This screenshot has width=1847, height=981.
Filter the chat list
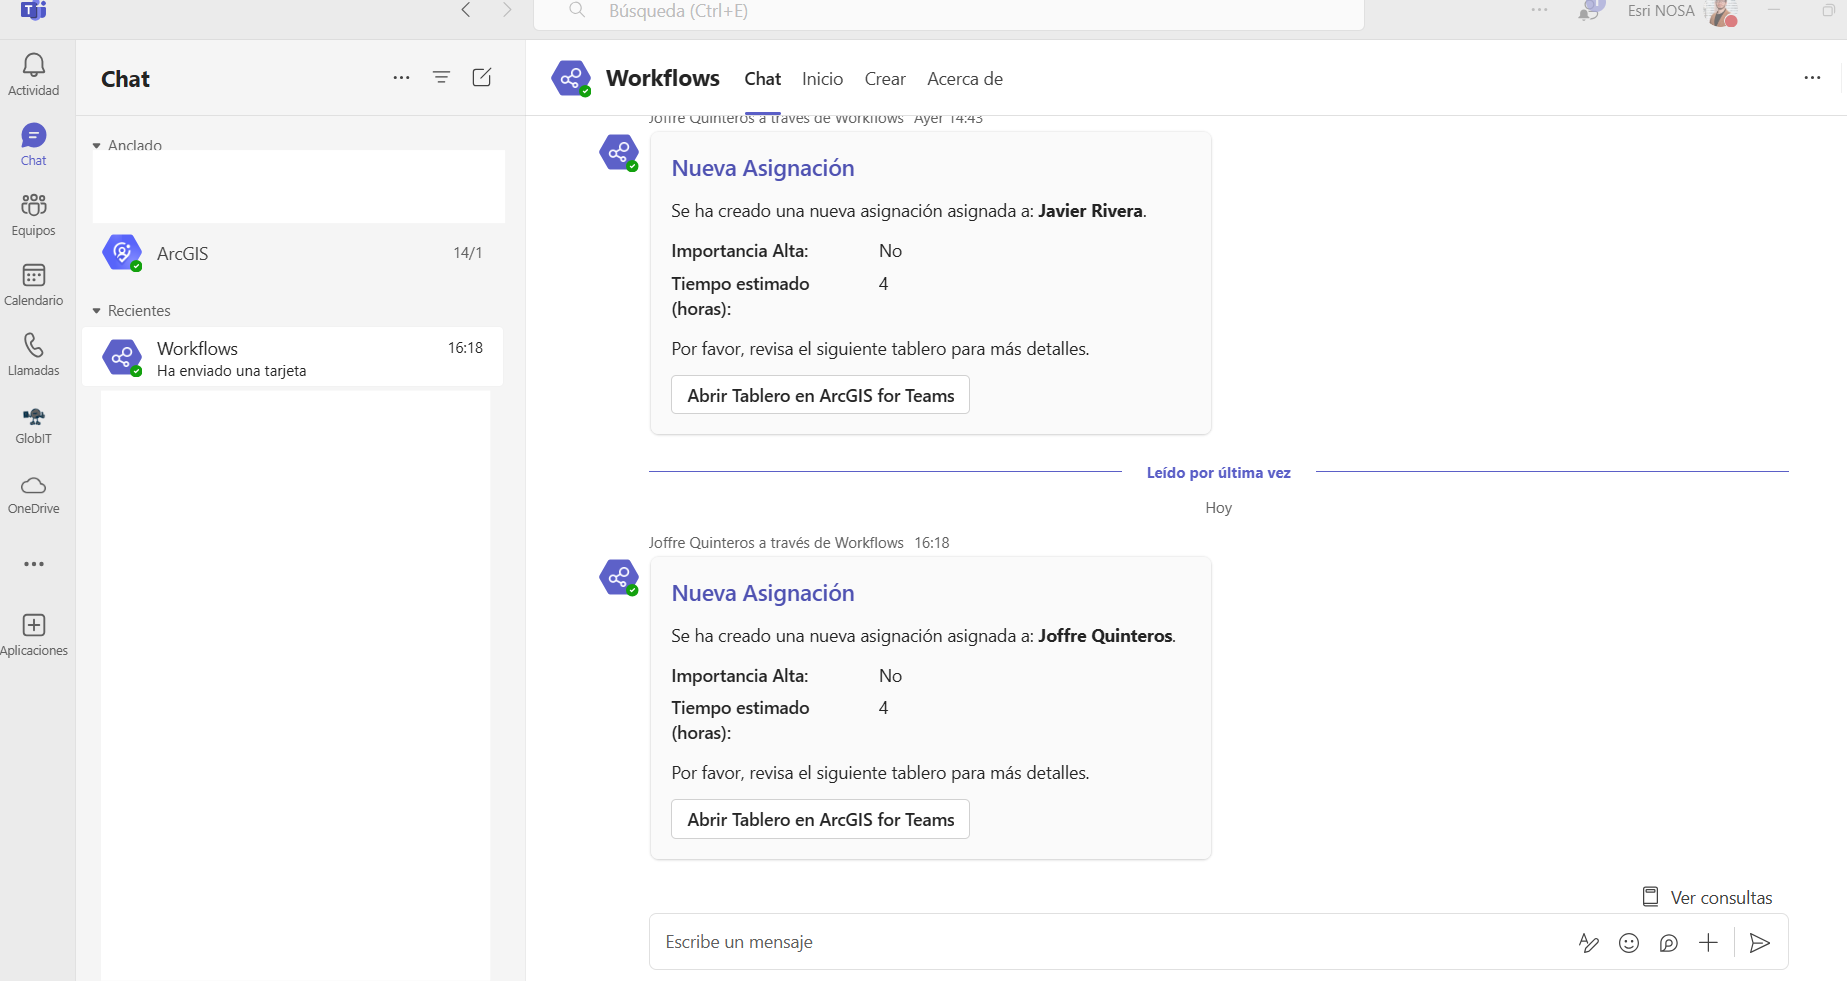(x=441, y=78)
